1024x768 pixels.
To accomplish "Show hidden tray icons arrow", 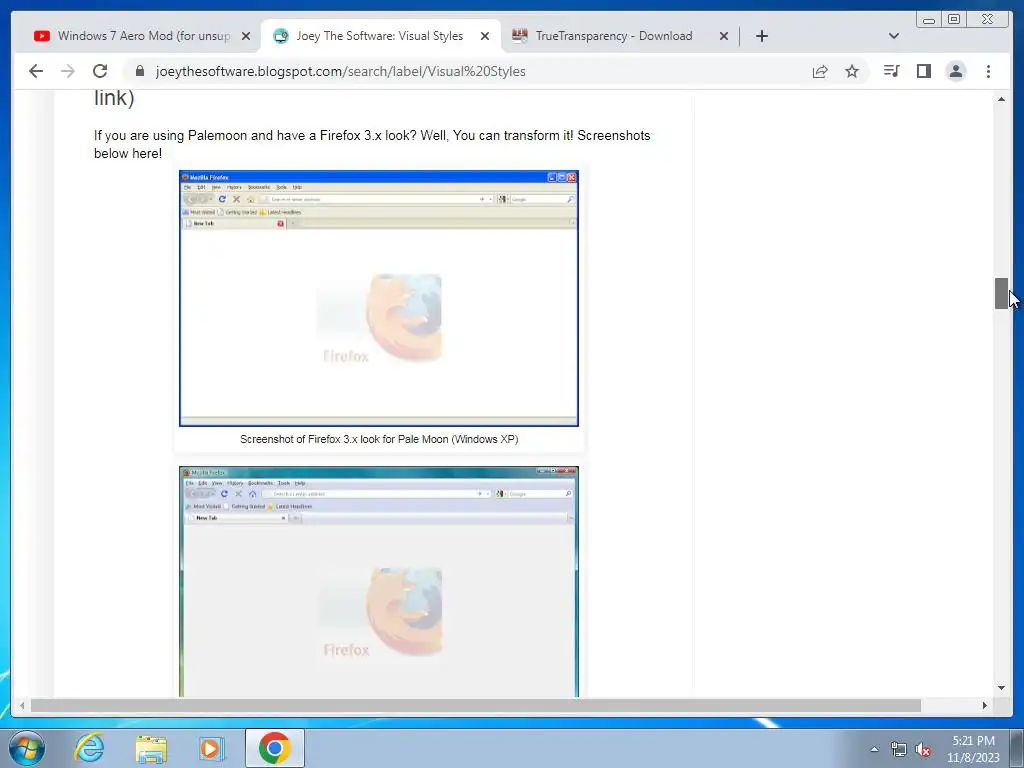I will [874, 749].
